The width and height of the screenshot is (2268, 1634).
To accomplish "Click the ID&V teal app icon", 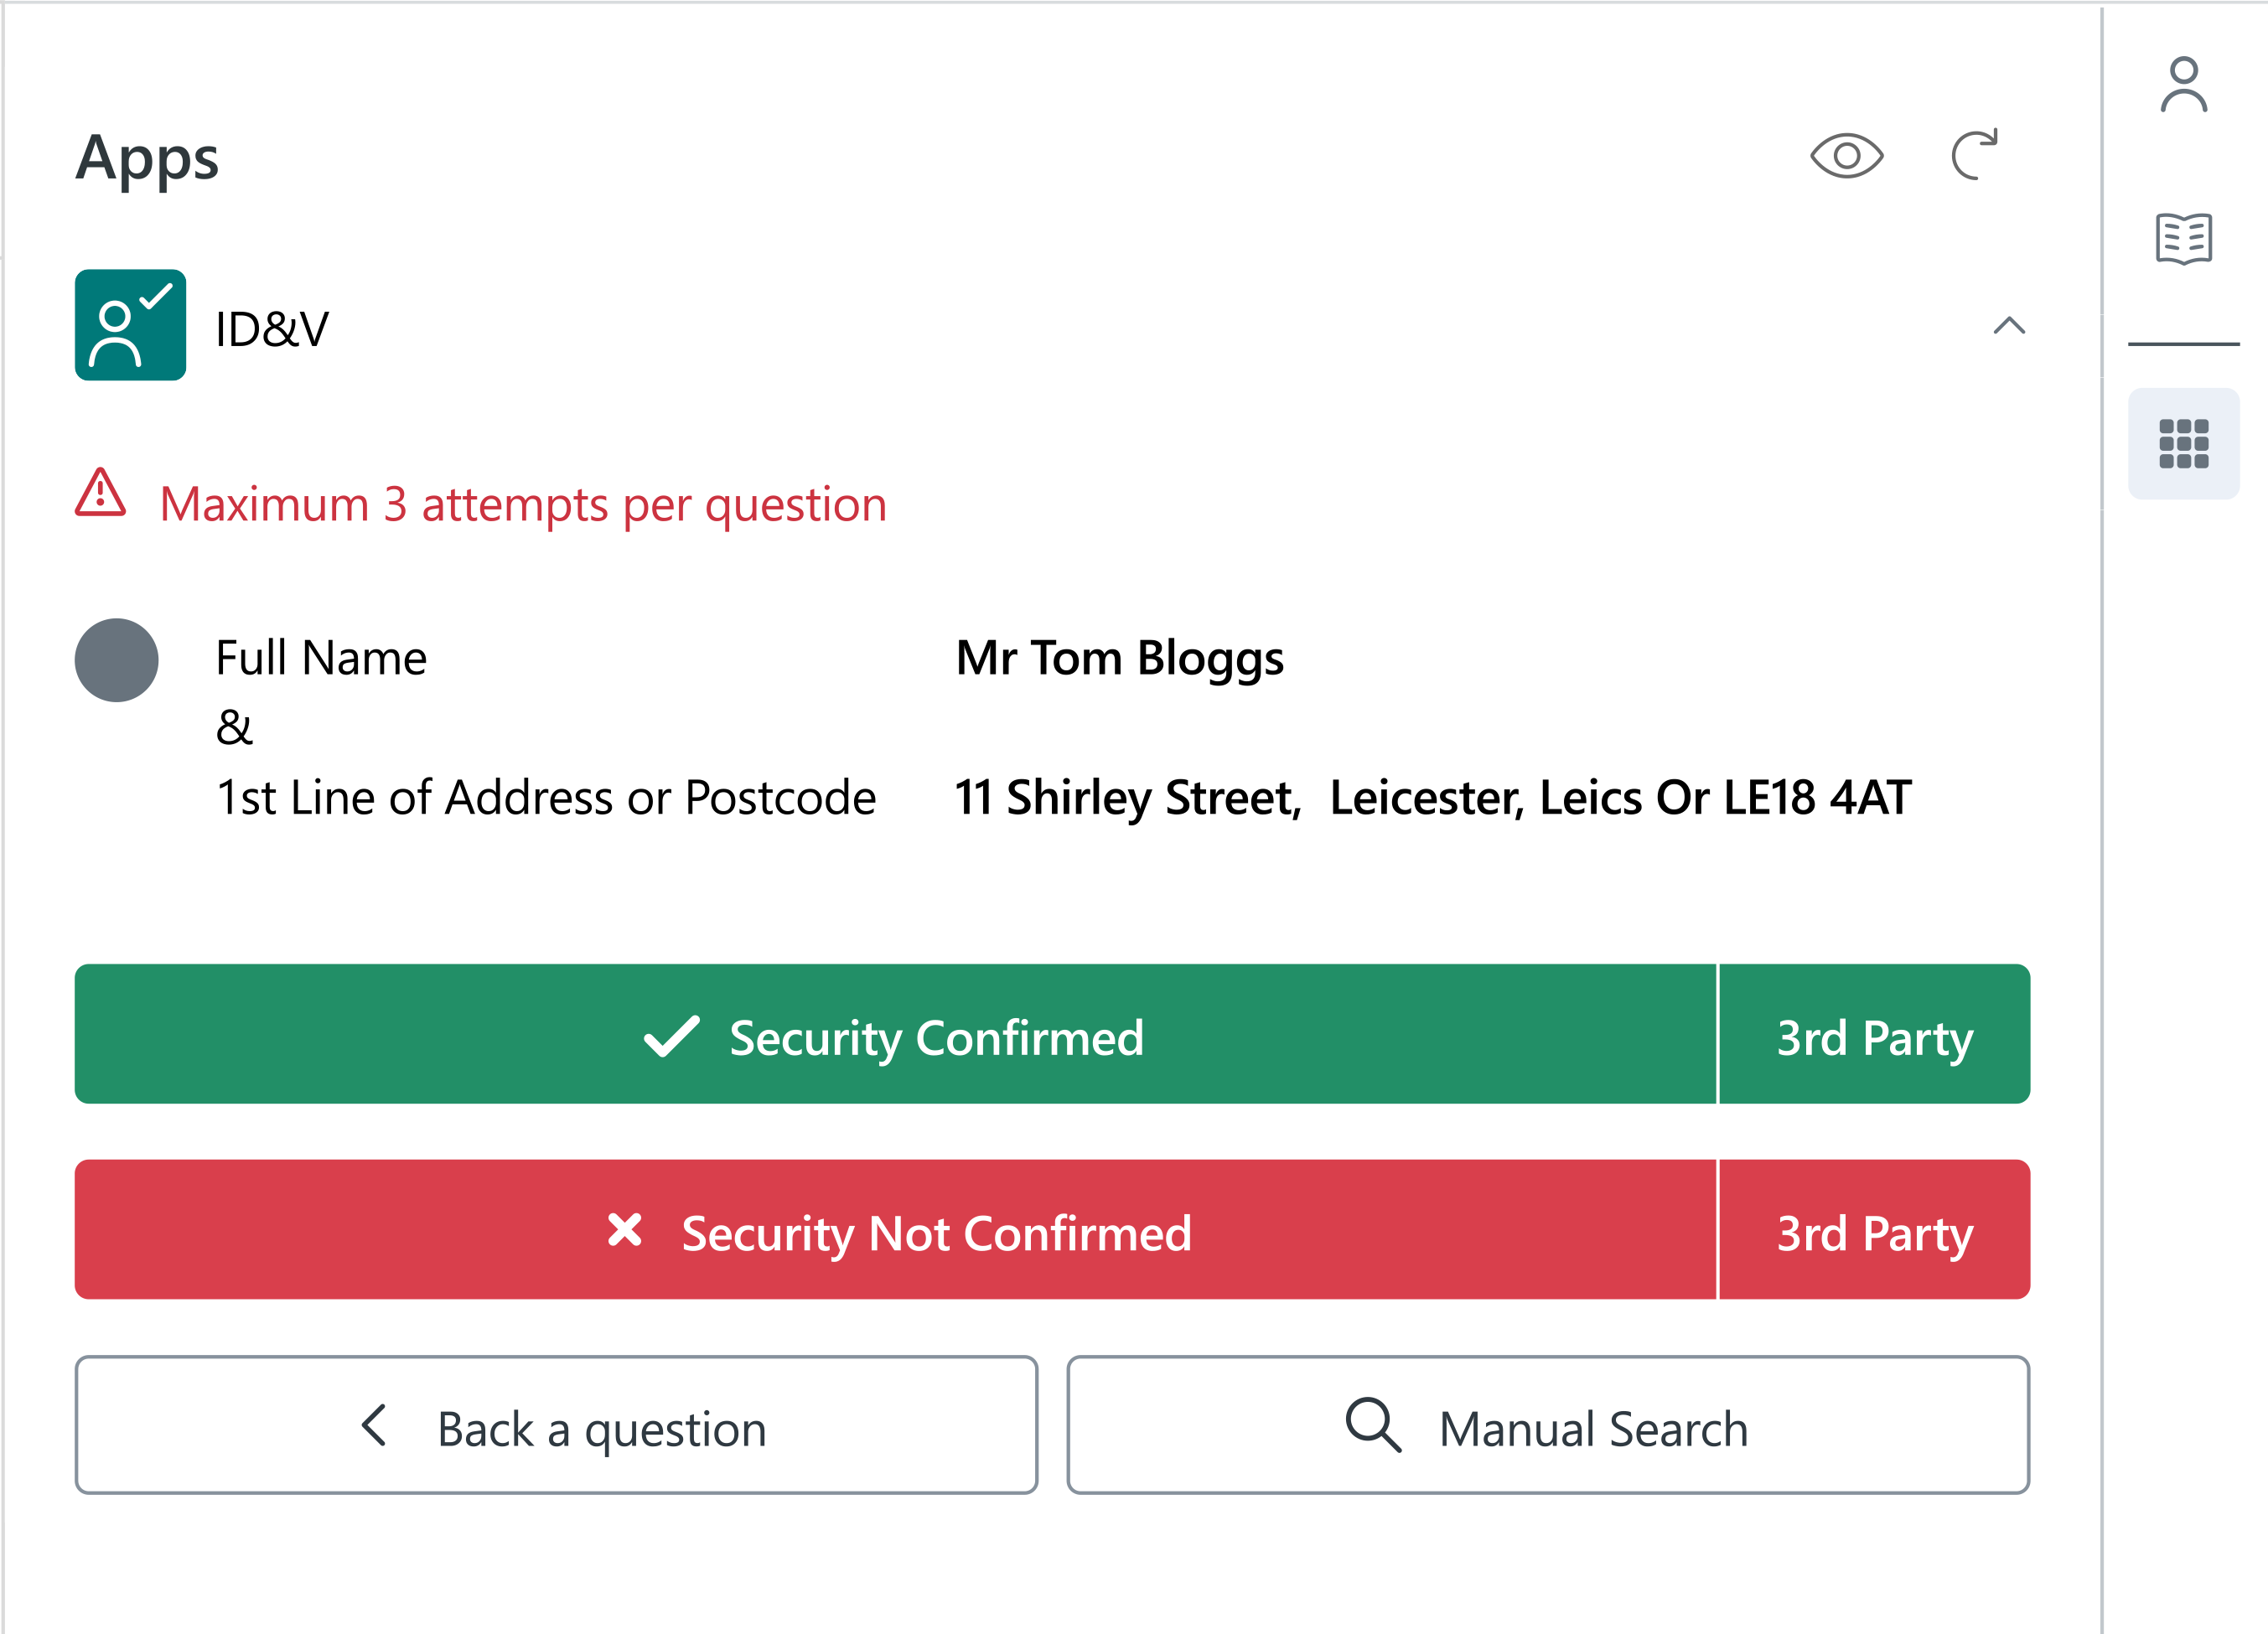I will click(x=130, y=325).
